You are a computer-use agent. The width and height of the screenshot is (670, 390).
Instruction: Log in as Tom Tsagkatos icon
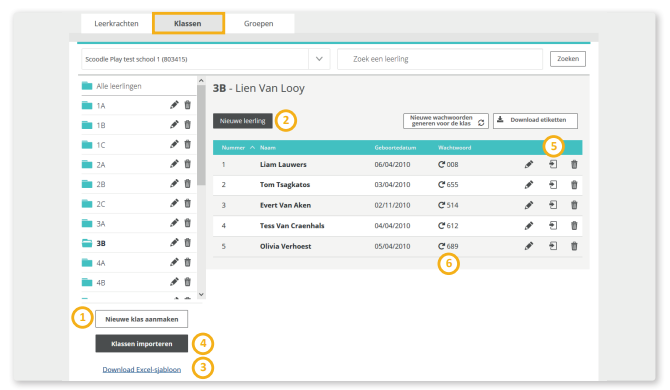553,185
